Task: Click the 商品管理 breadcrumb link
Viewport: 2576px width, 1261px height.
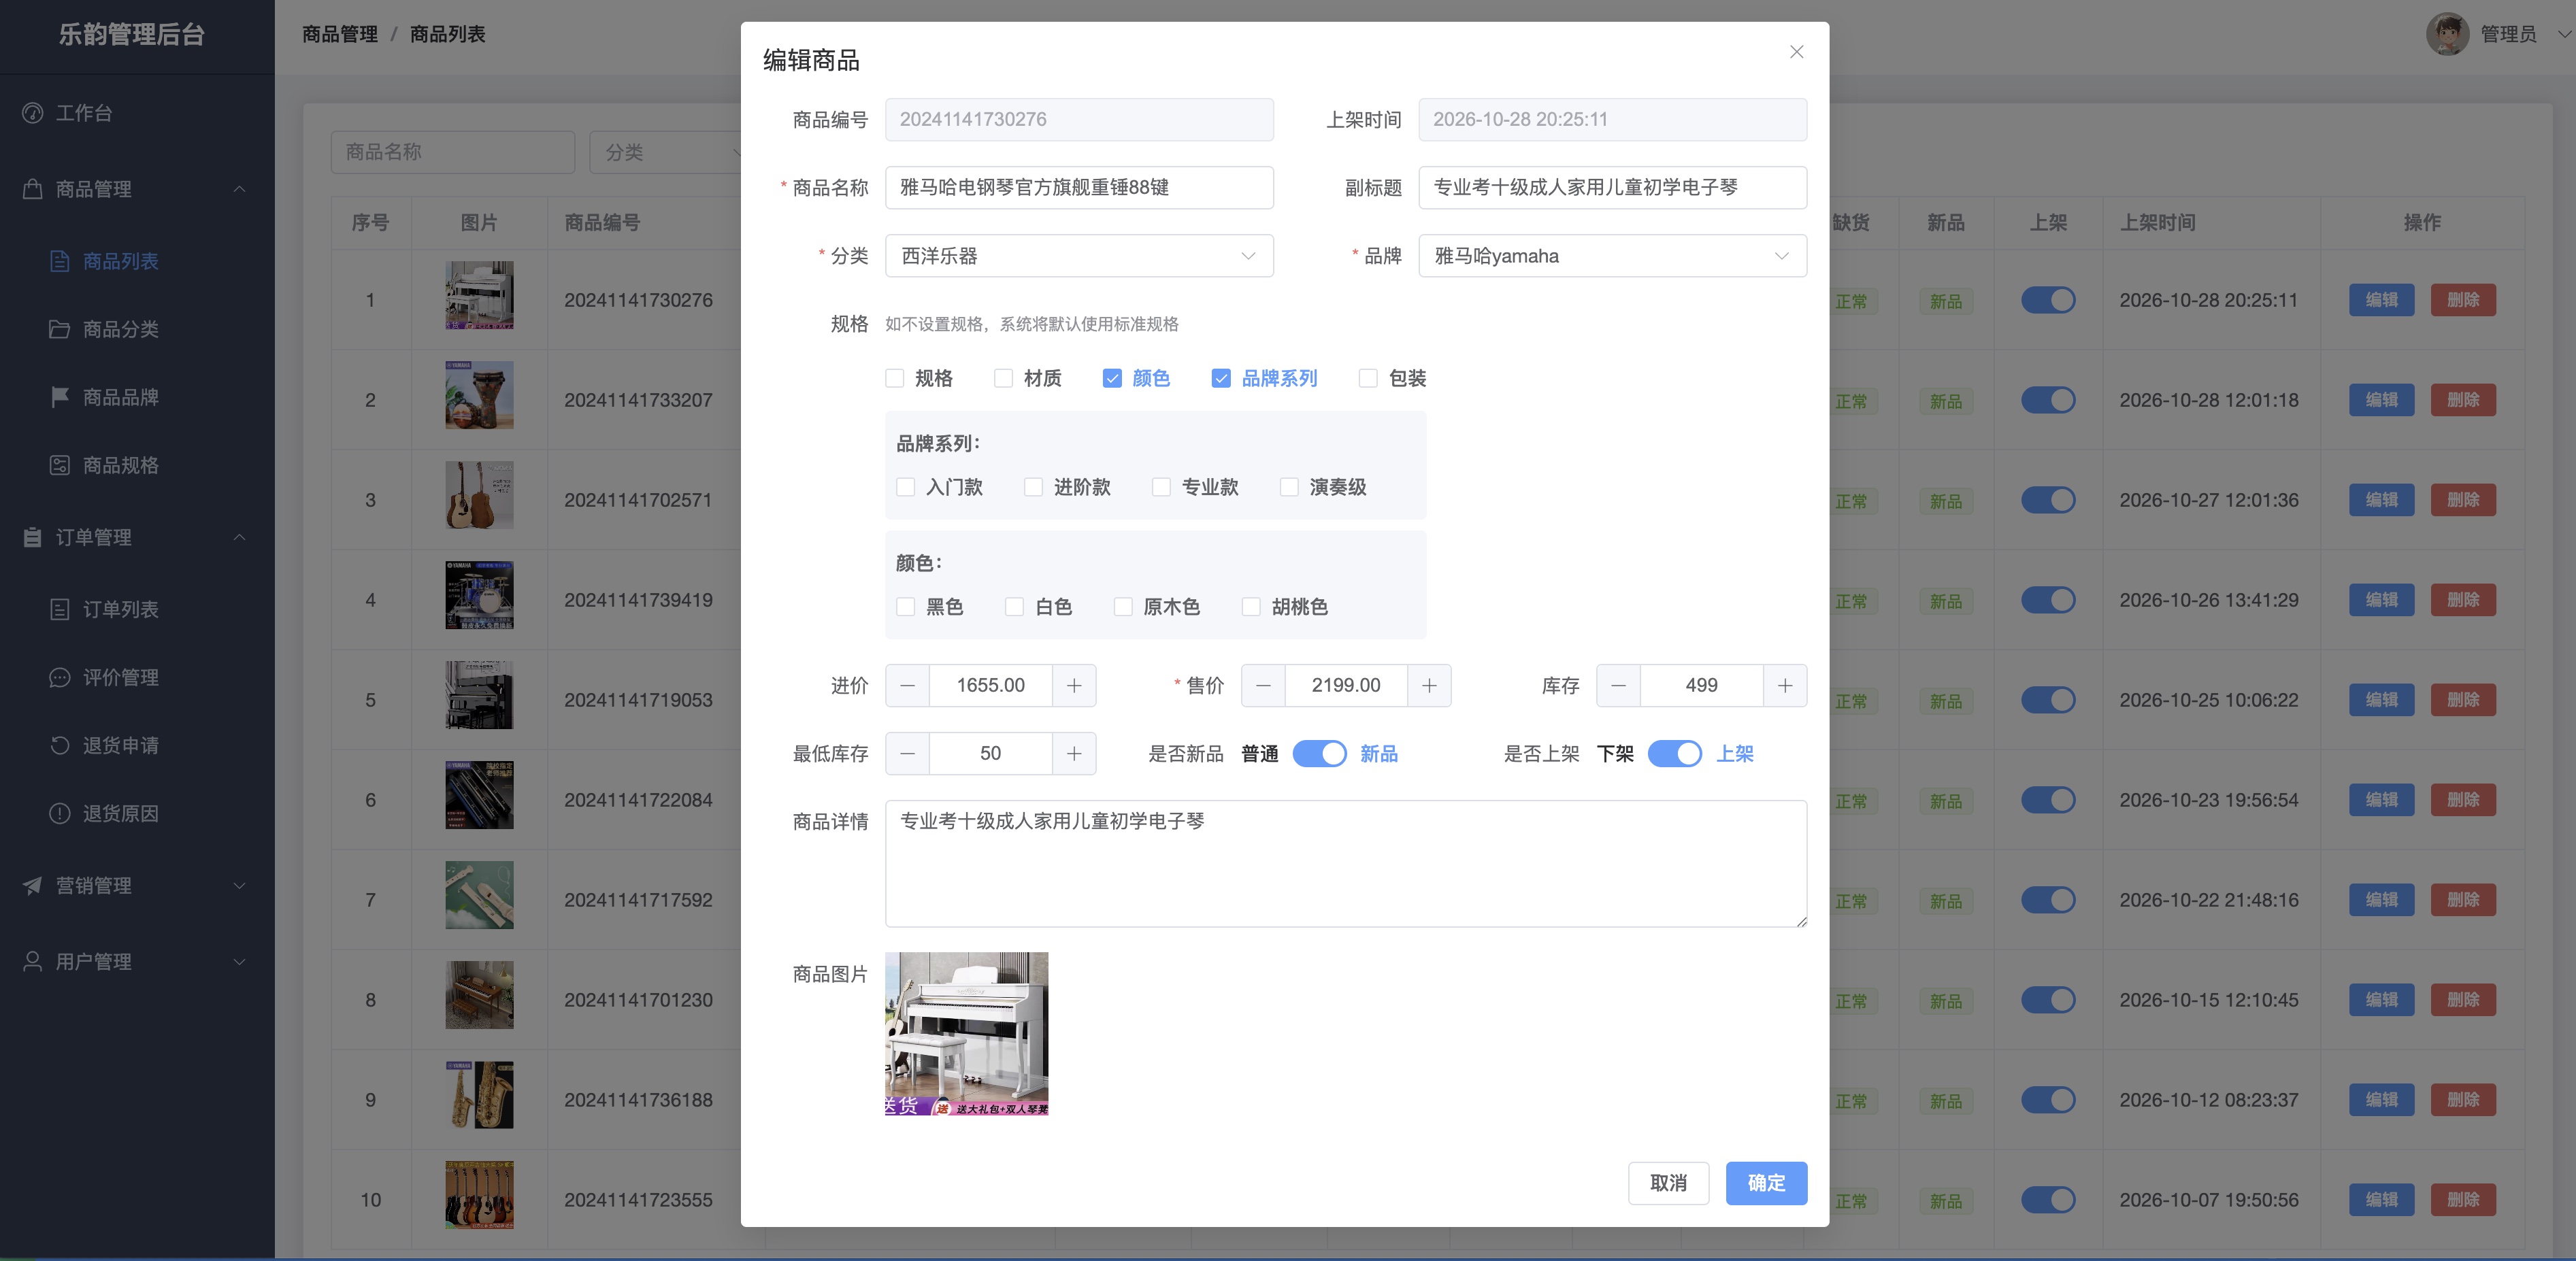Action: tap(340, 34)
